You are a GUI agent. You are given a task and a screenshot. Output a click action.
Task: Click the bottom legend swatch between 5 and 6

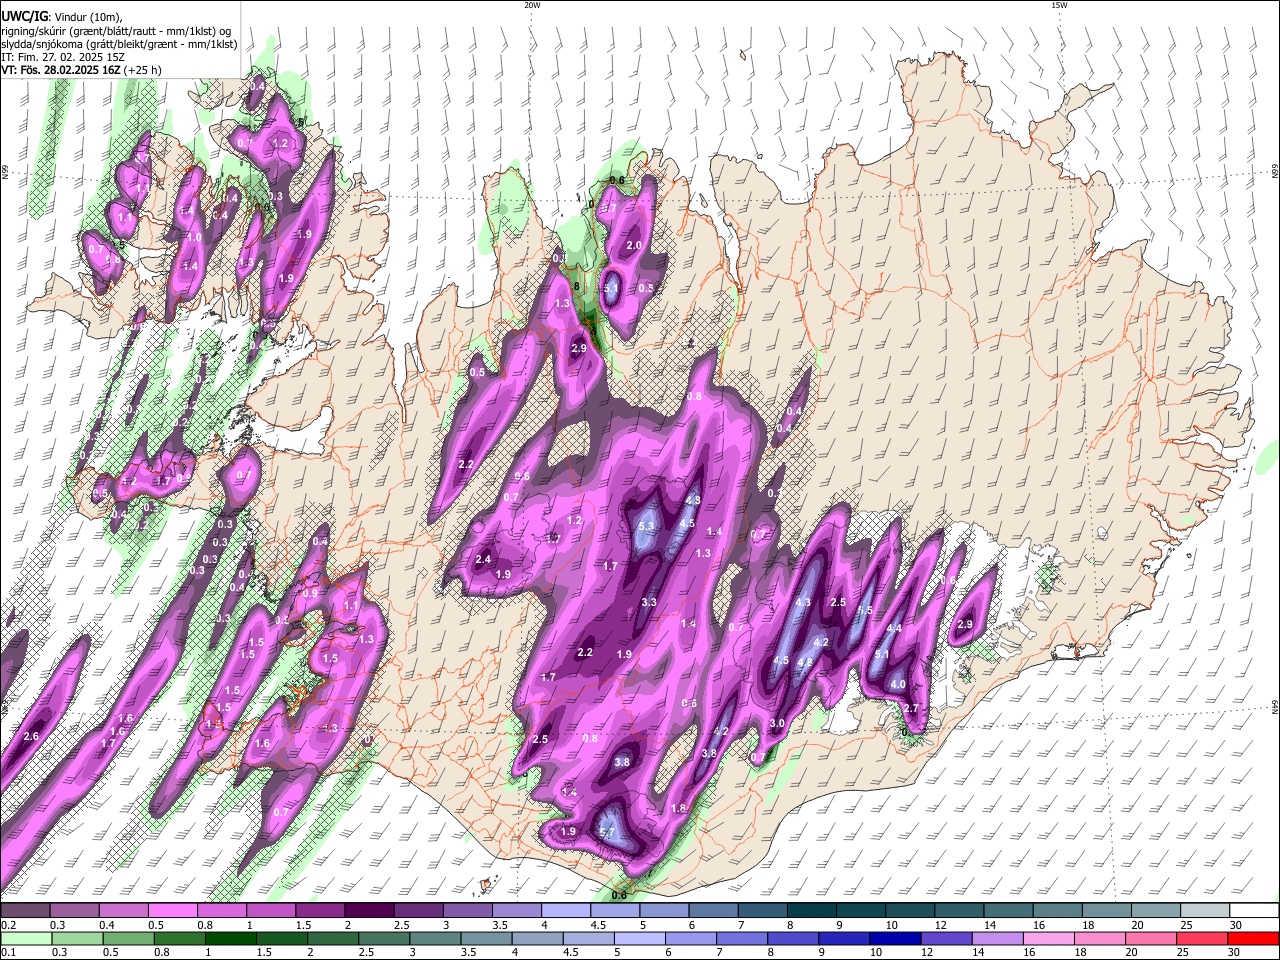click(639, 938)
